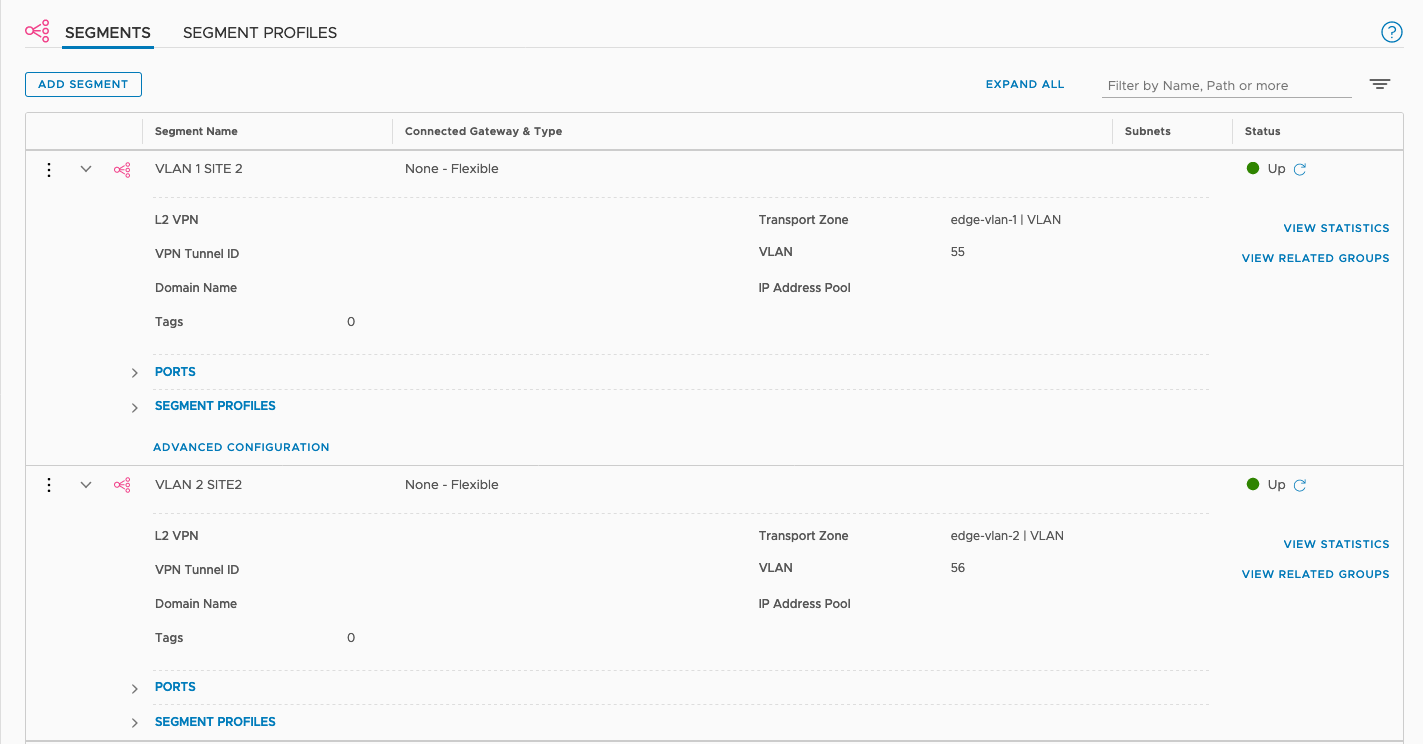Click the Expand All link
This screenshot has height=744, width=1423.
point(1024,85)
